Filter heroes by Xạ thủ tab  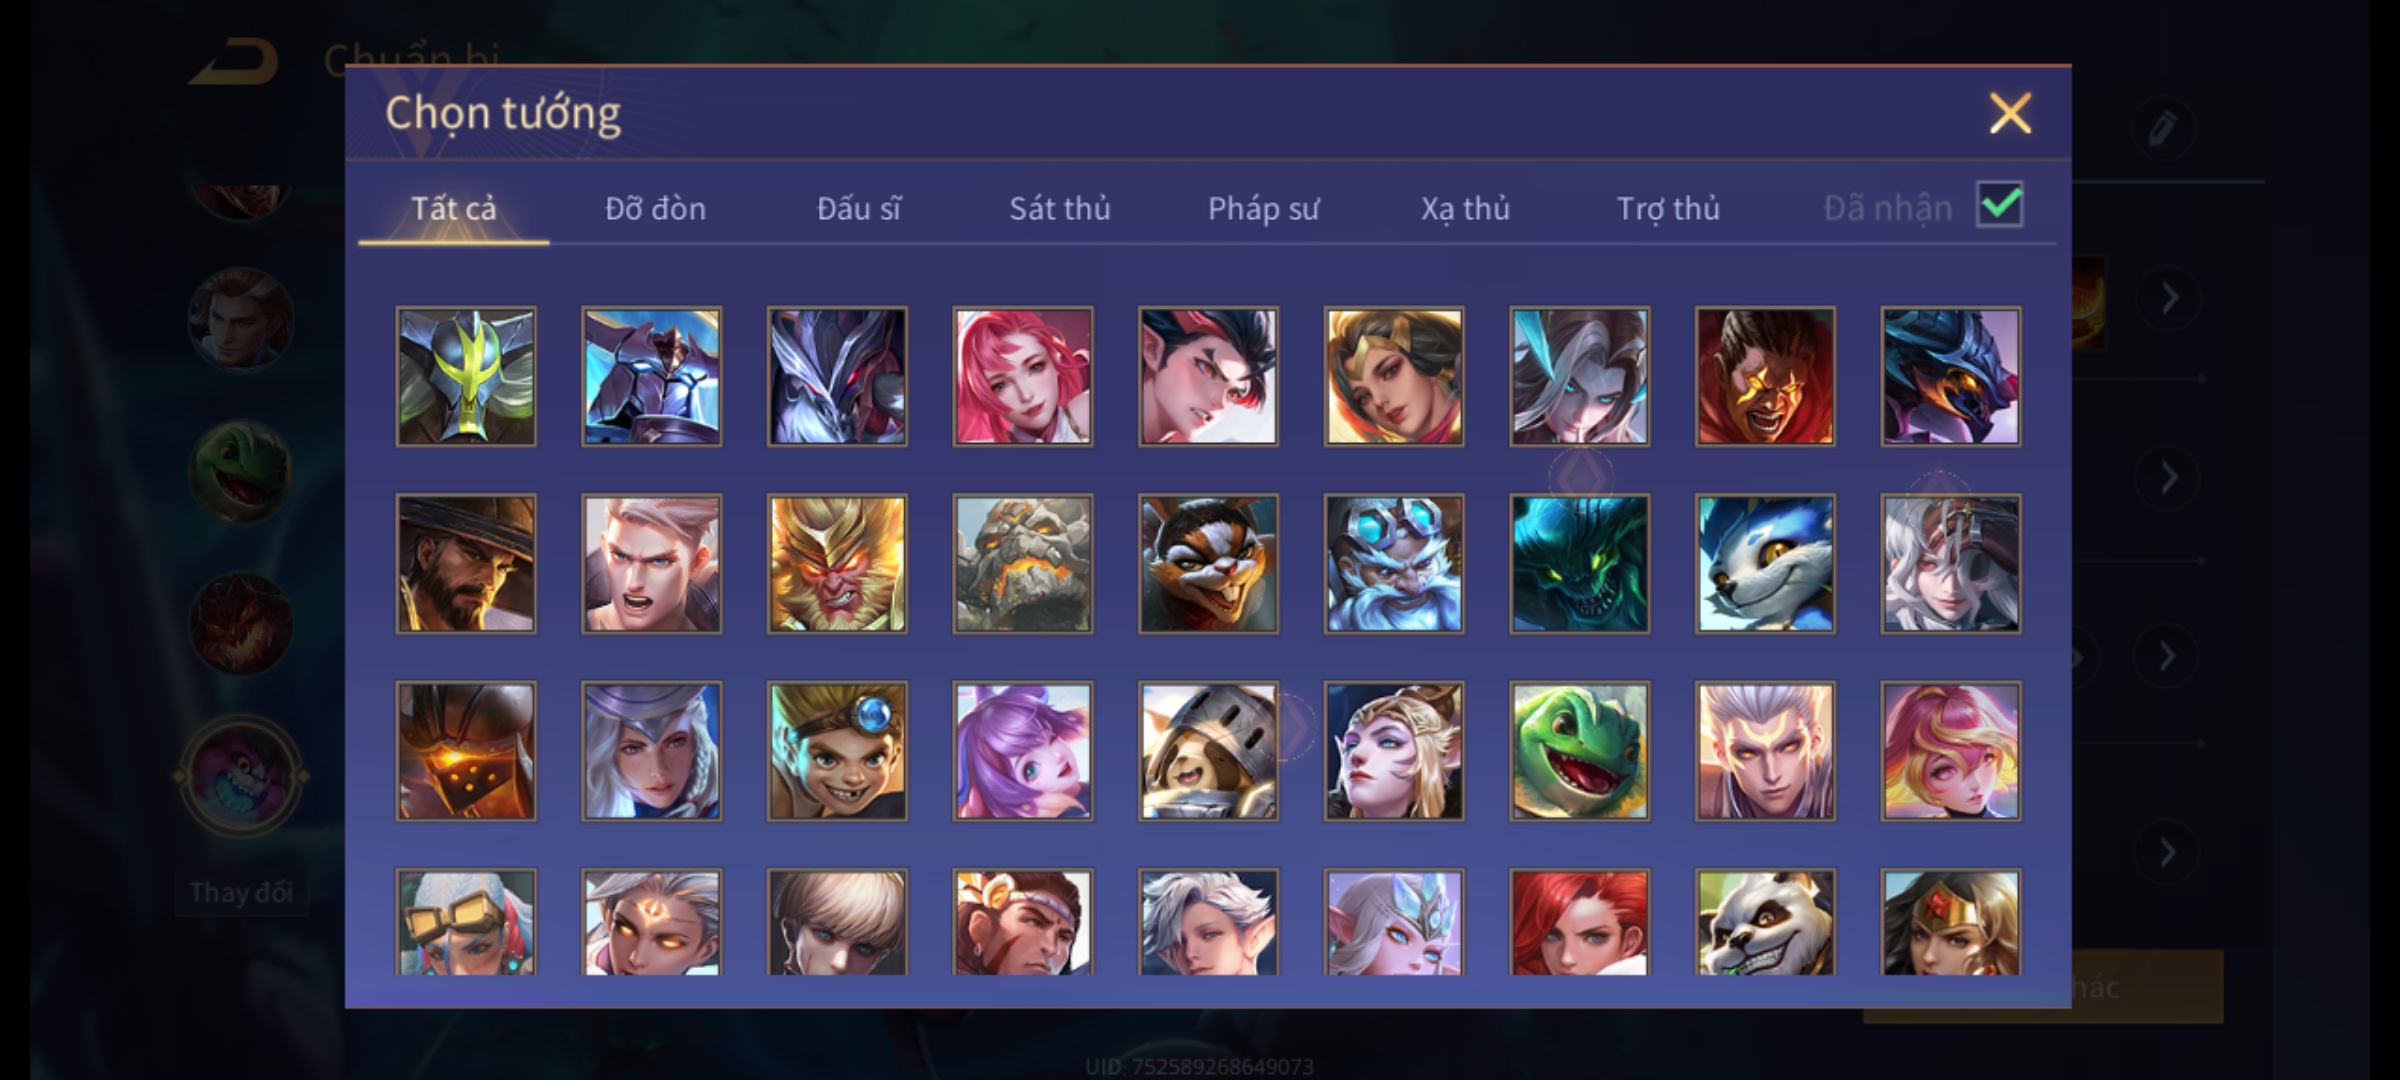[1465, 208]
